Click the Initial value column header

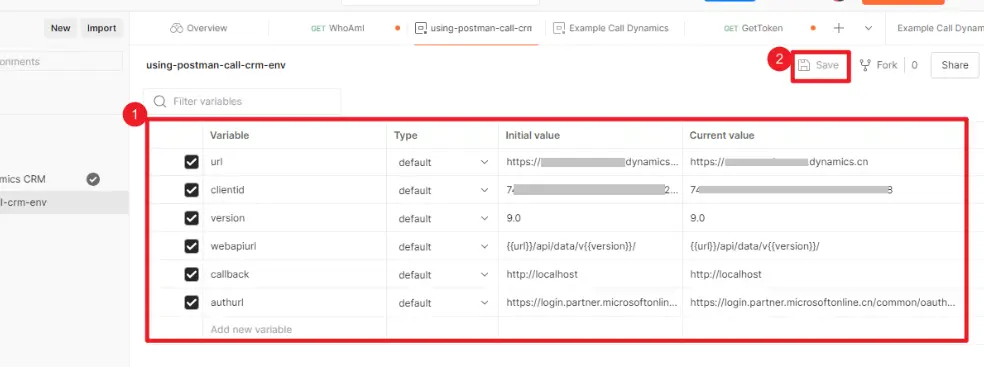533,136
